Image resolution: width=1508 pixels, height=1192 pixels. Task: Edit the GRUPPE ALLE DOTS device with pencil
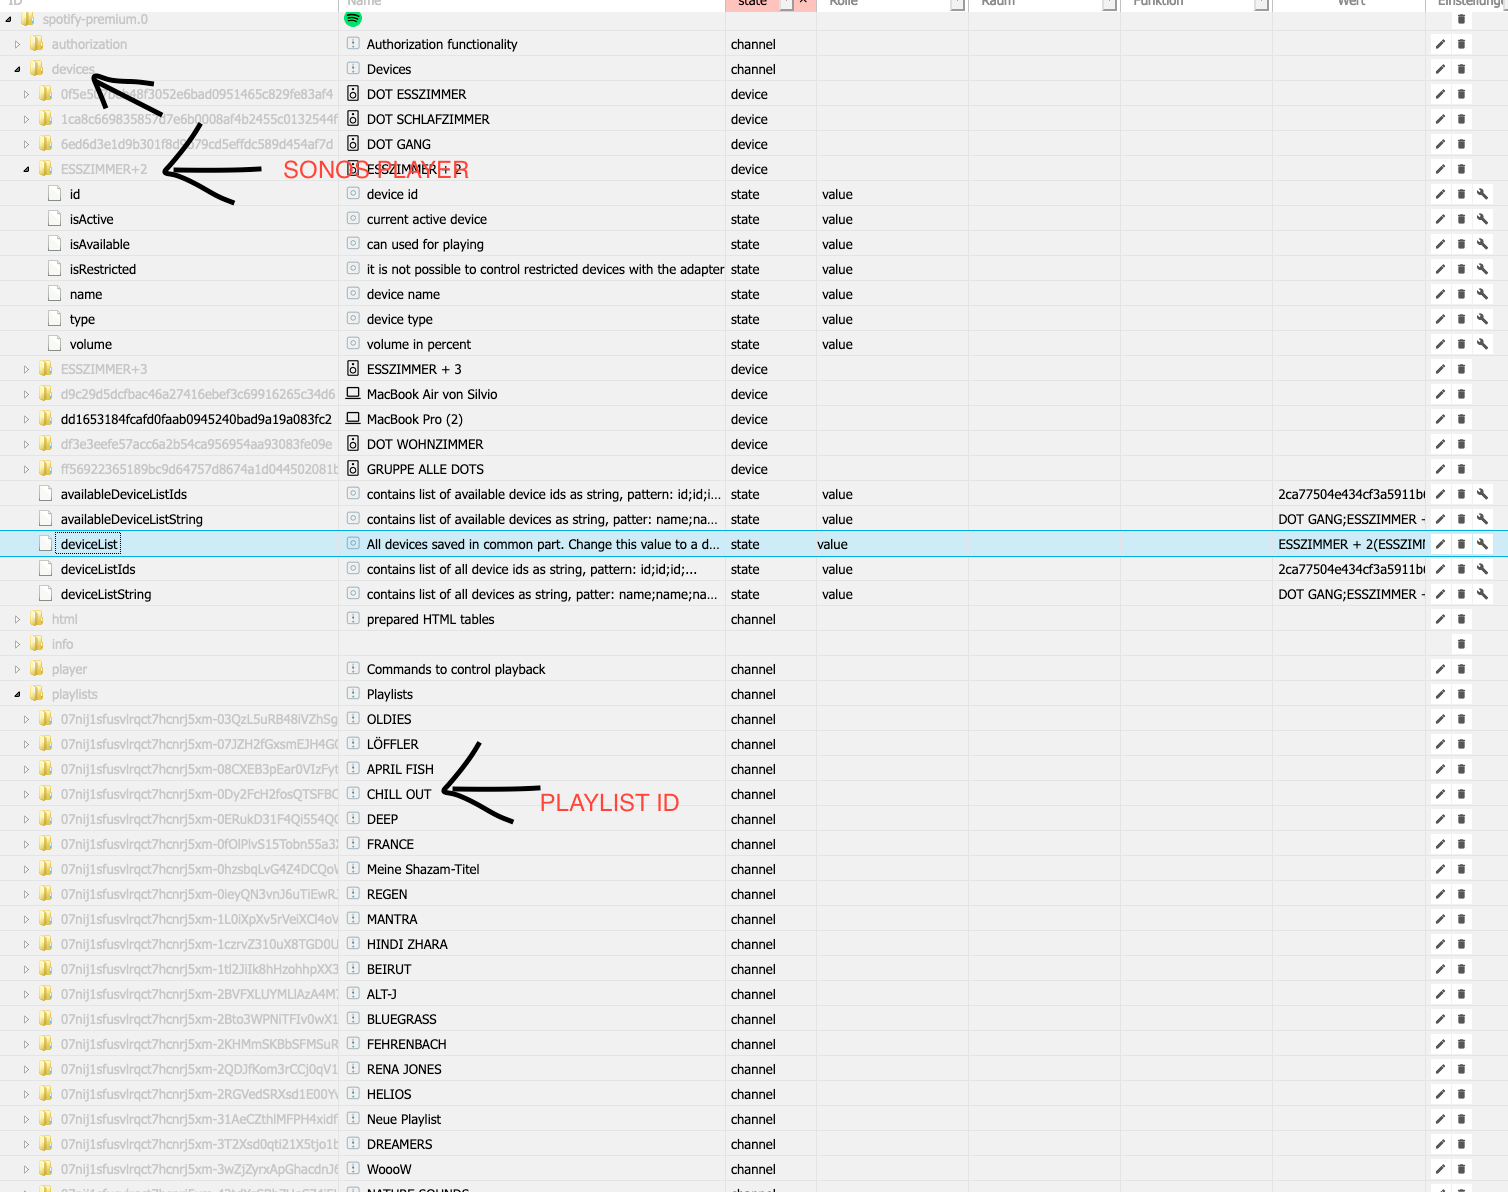pos(1440,469)
